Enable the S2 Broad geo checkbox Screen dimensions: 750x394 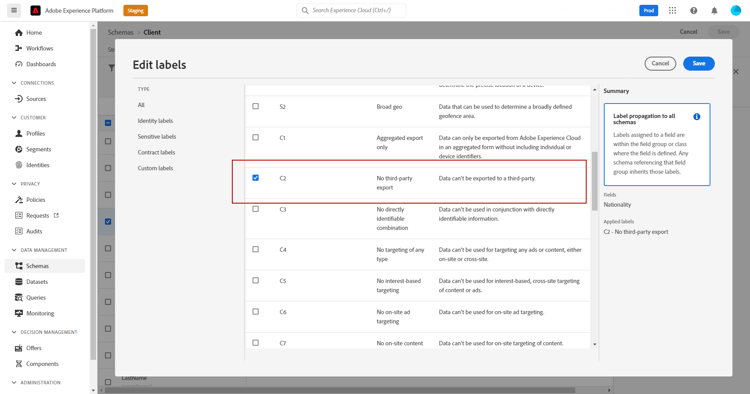click(x=255, y=106)
